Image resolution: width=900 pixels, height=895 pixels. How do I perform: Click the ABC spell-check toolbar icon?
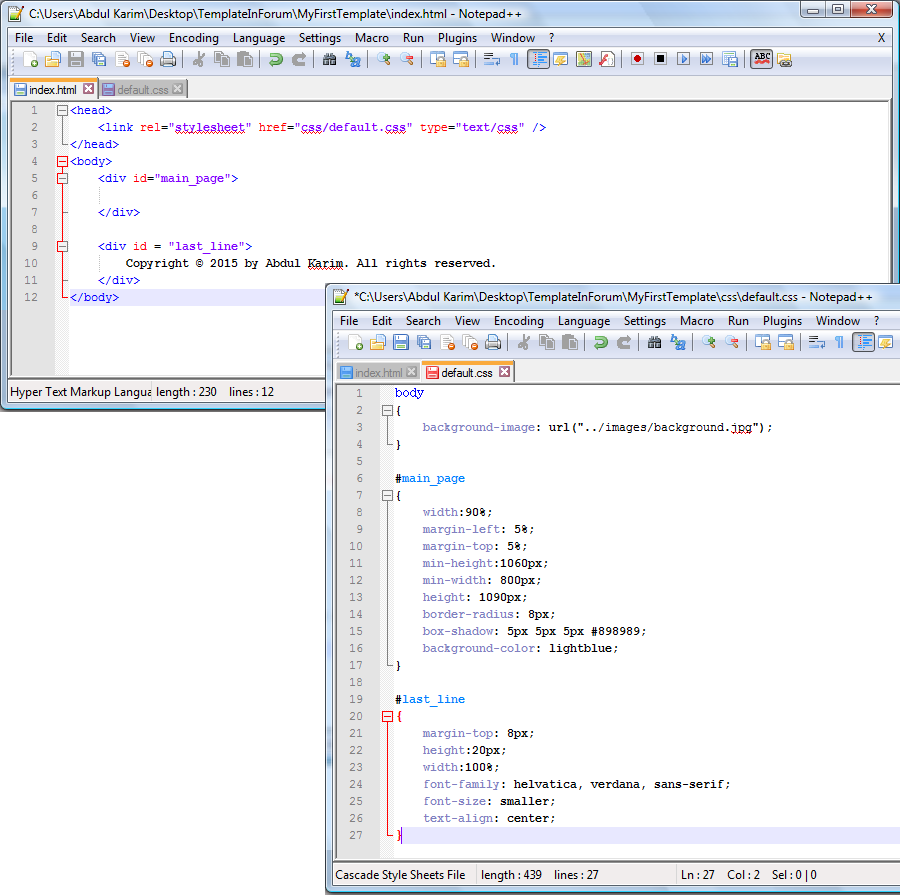(762, 59)
